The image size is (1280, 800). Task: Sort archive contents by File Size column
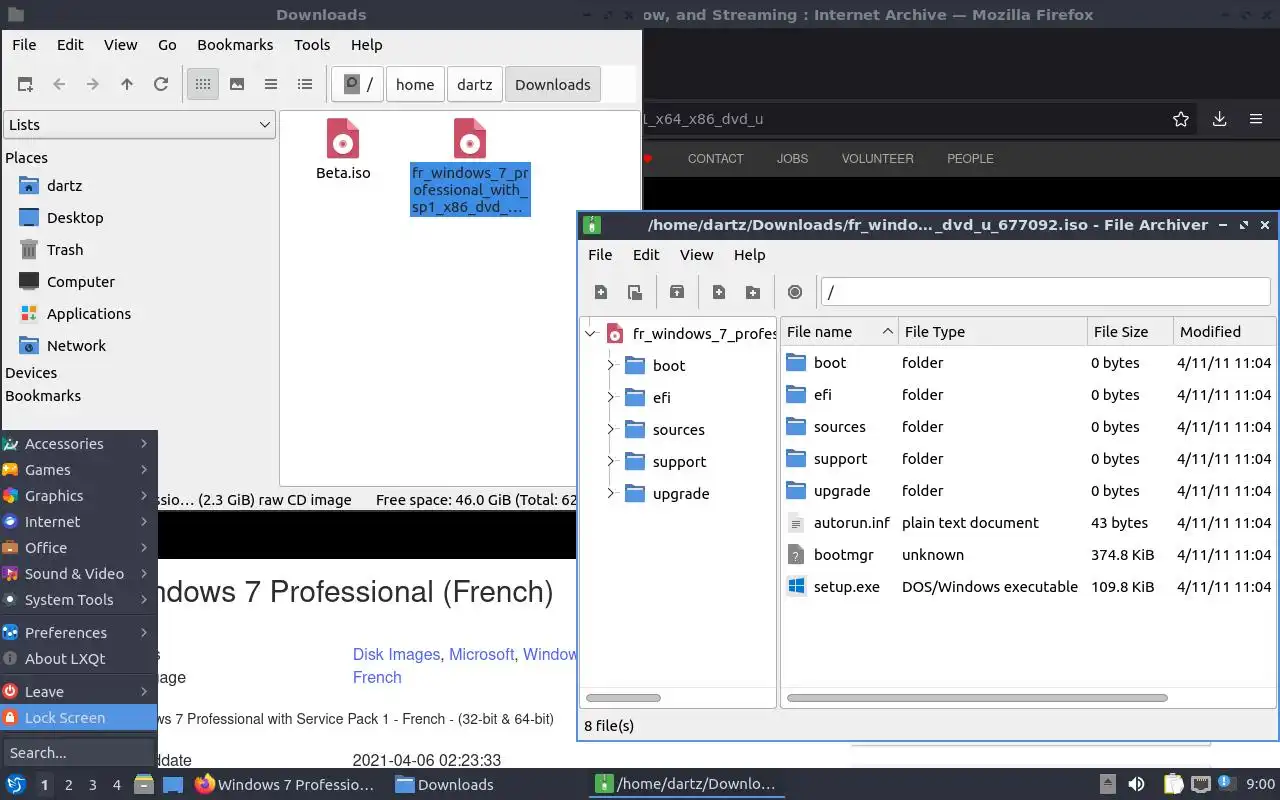(x=1130, y=332)
